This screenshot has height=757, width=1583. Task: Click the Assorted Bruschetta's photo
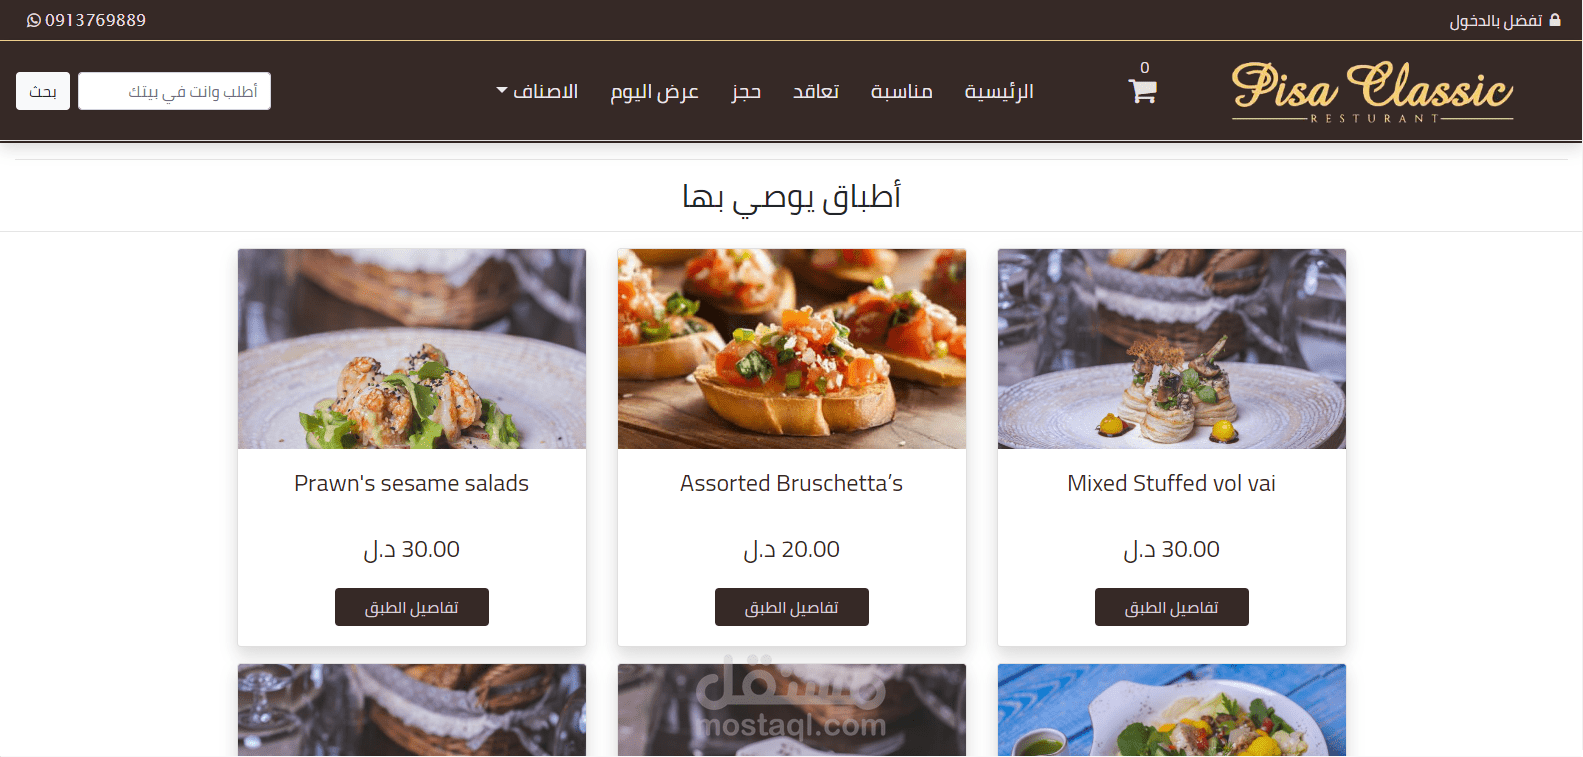click(792, 349)
